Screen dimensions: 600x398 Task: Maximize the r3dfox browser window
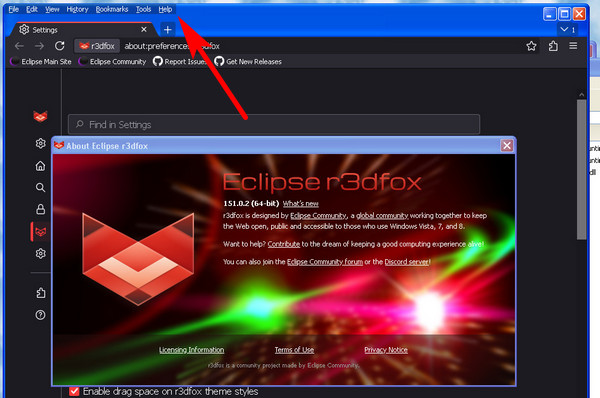564,14
